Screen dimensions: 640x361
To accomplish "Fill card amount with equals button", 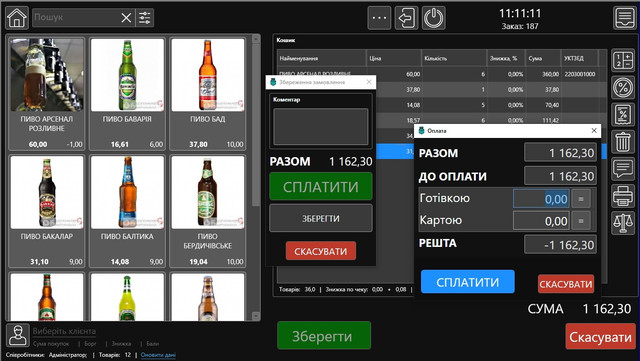I will pyautogui.click(x=581, y=221).
